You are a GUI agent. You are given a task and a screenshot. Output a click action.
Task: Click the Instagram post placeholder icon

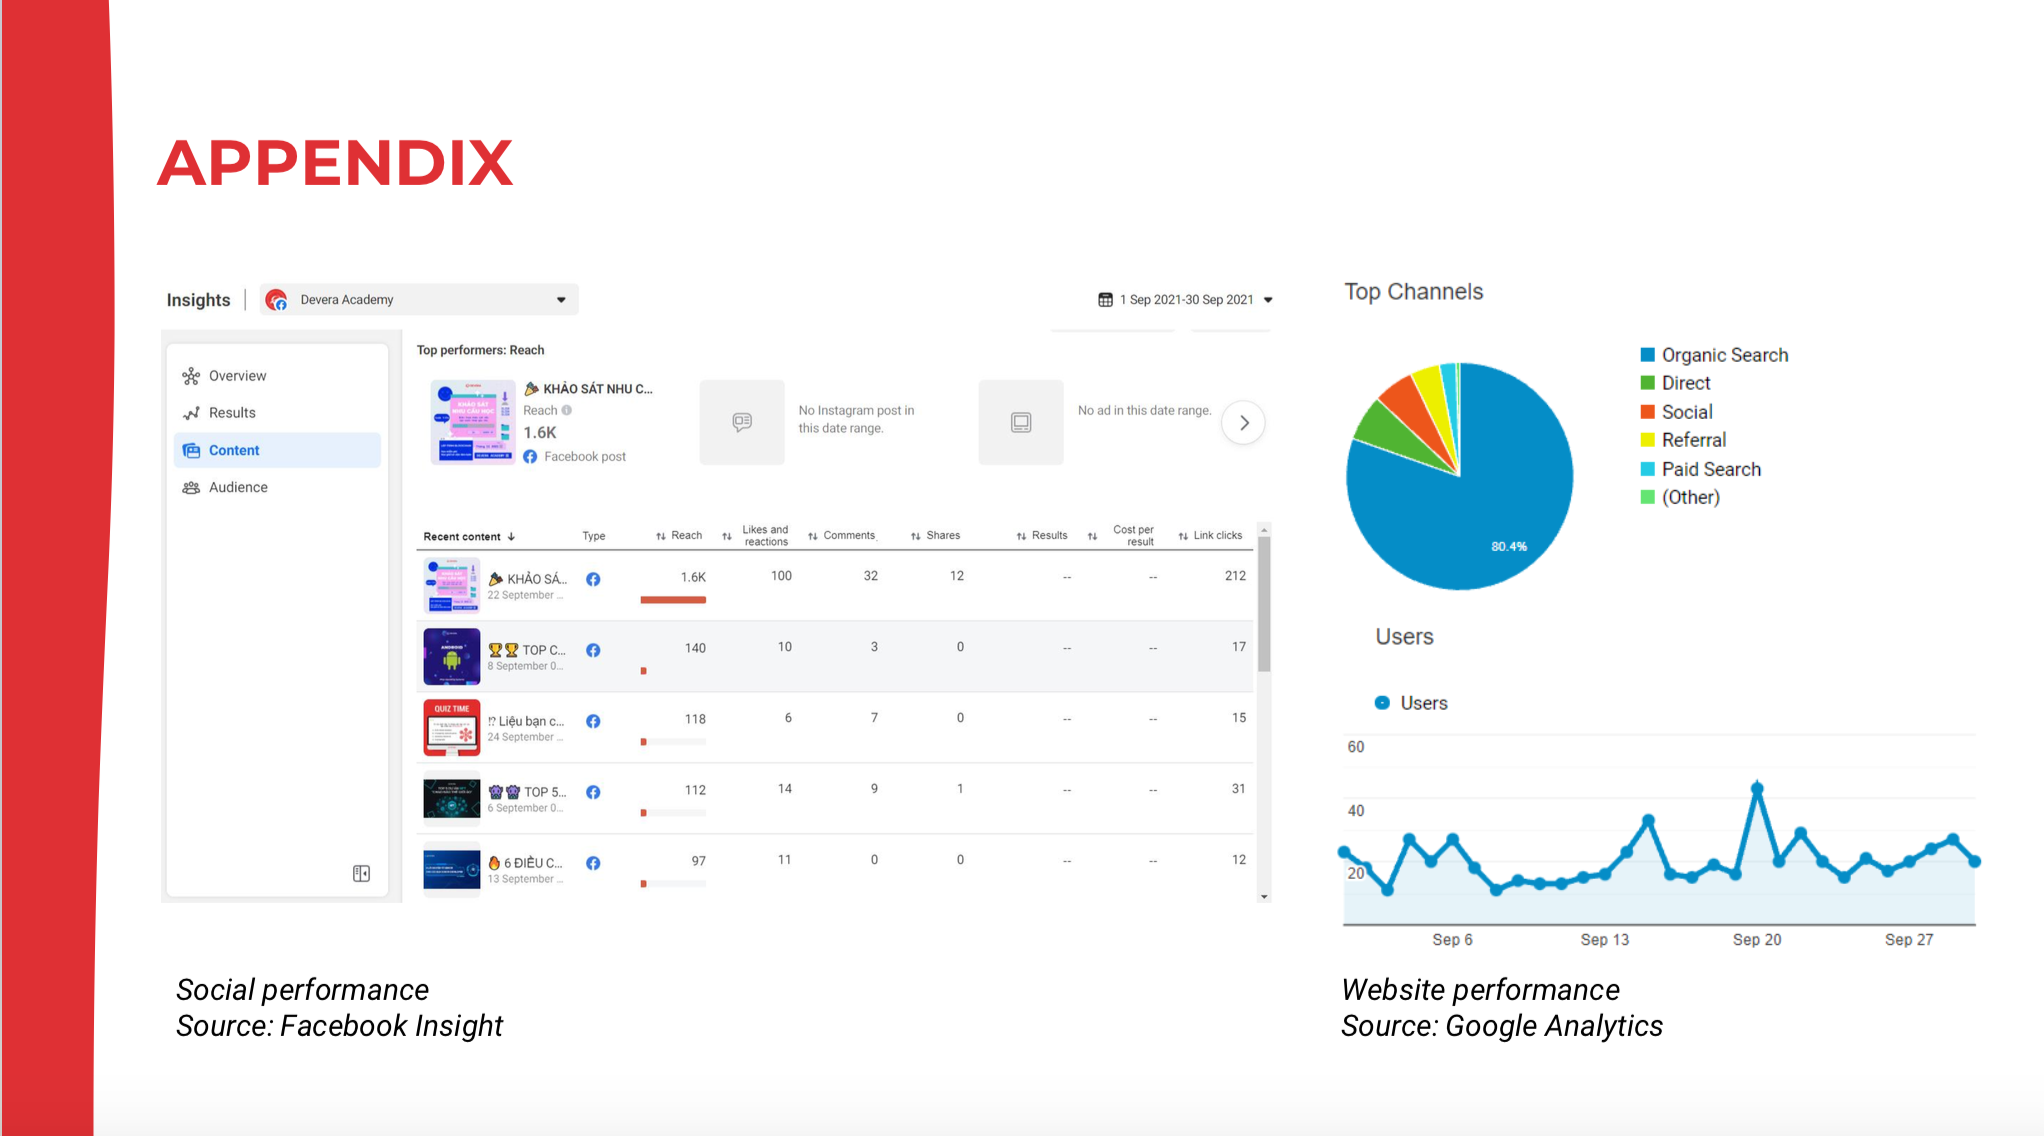pos(742,422)
